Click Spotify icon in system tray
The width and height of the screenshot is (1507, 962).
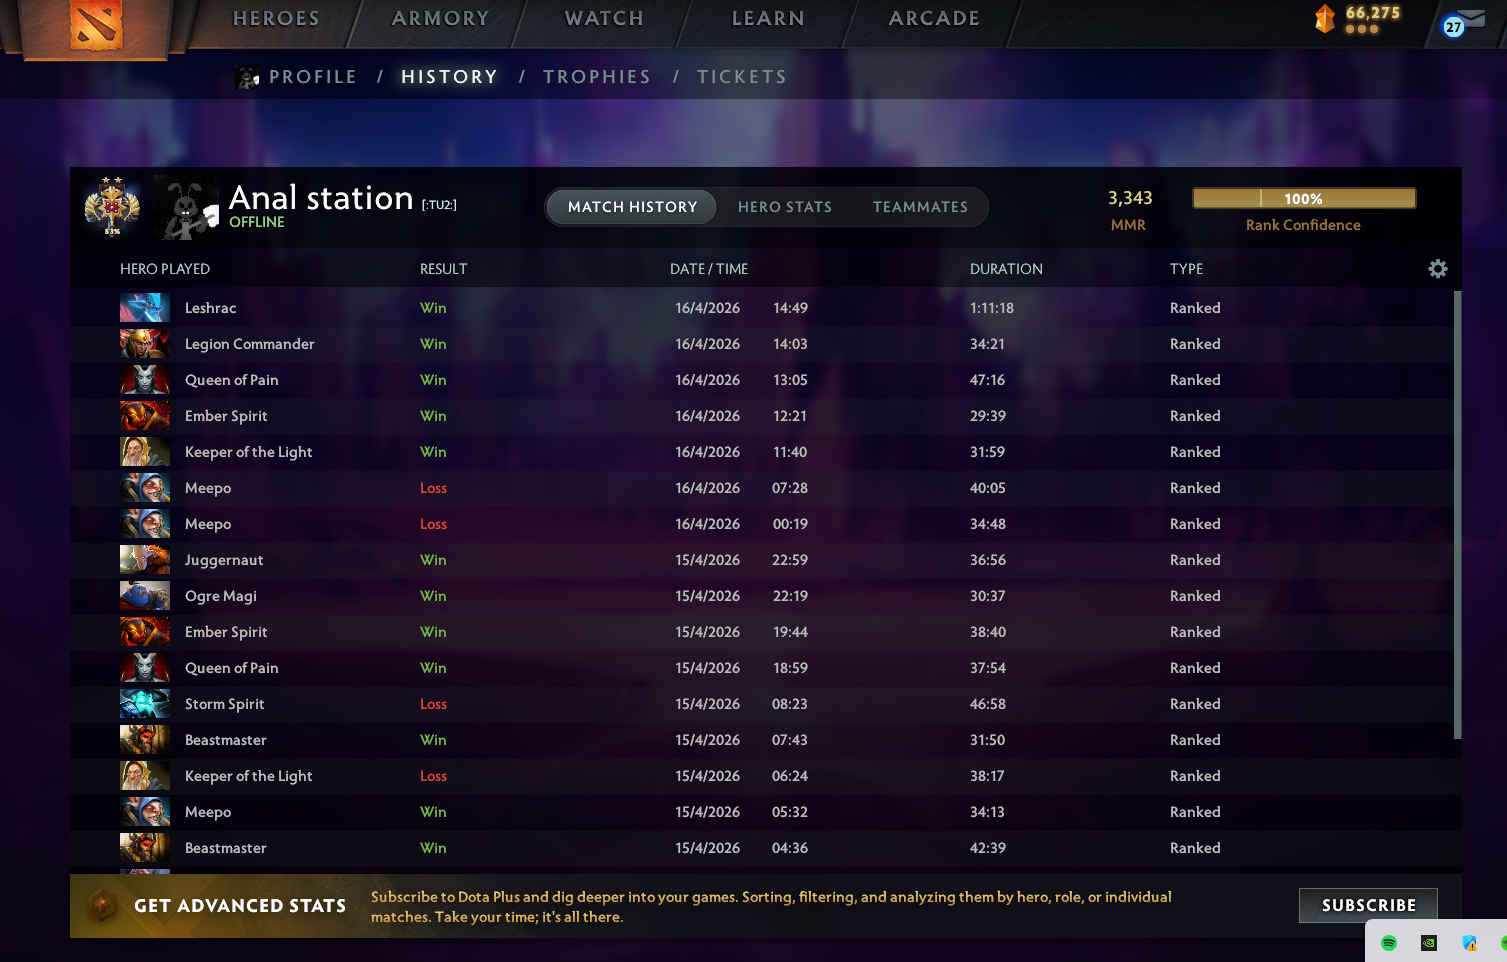[x=1389, y=943]
